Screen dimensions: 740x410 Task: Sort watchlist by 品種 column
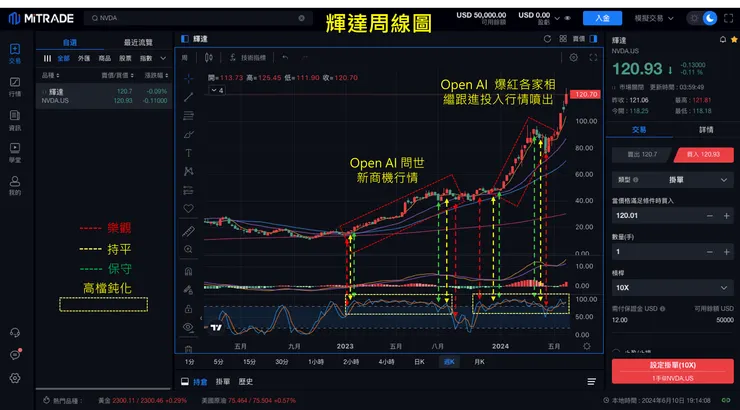[x=50, y=75]
